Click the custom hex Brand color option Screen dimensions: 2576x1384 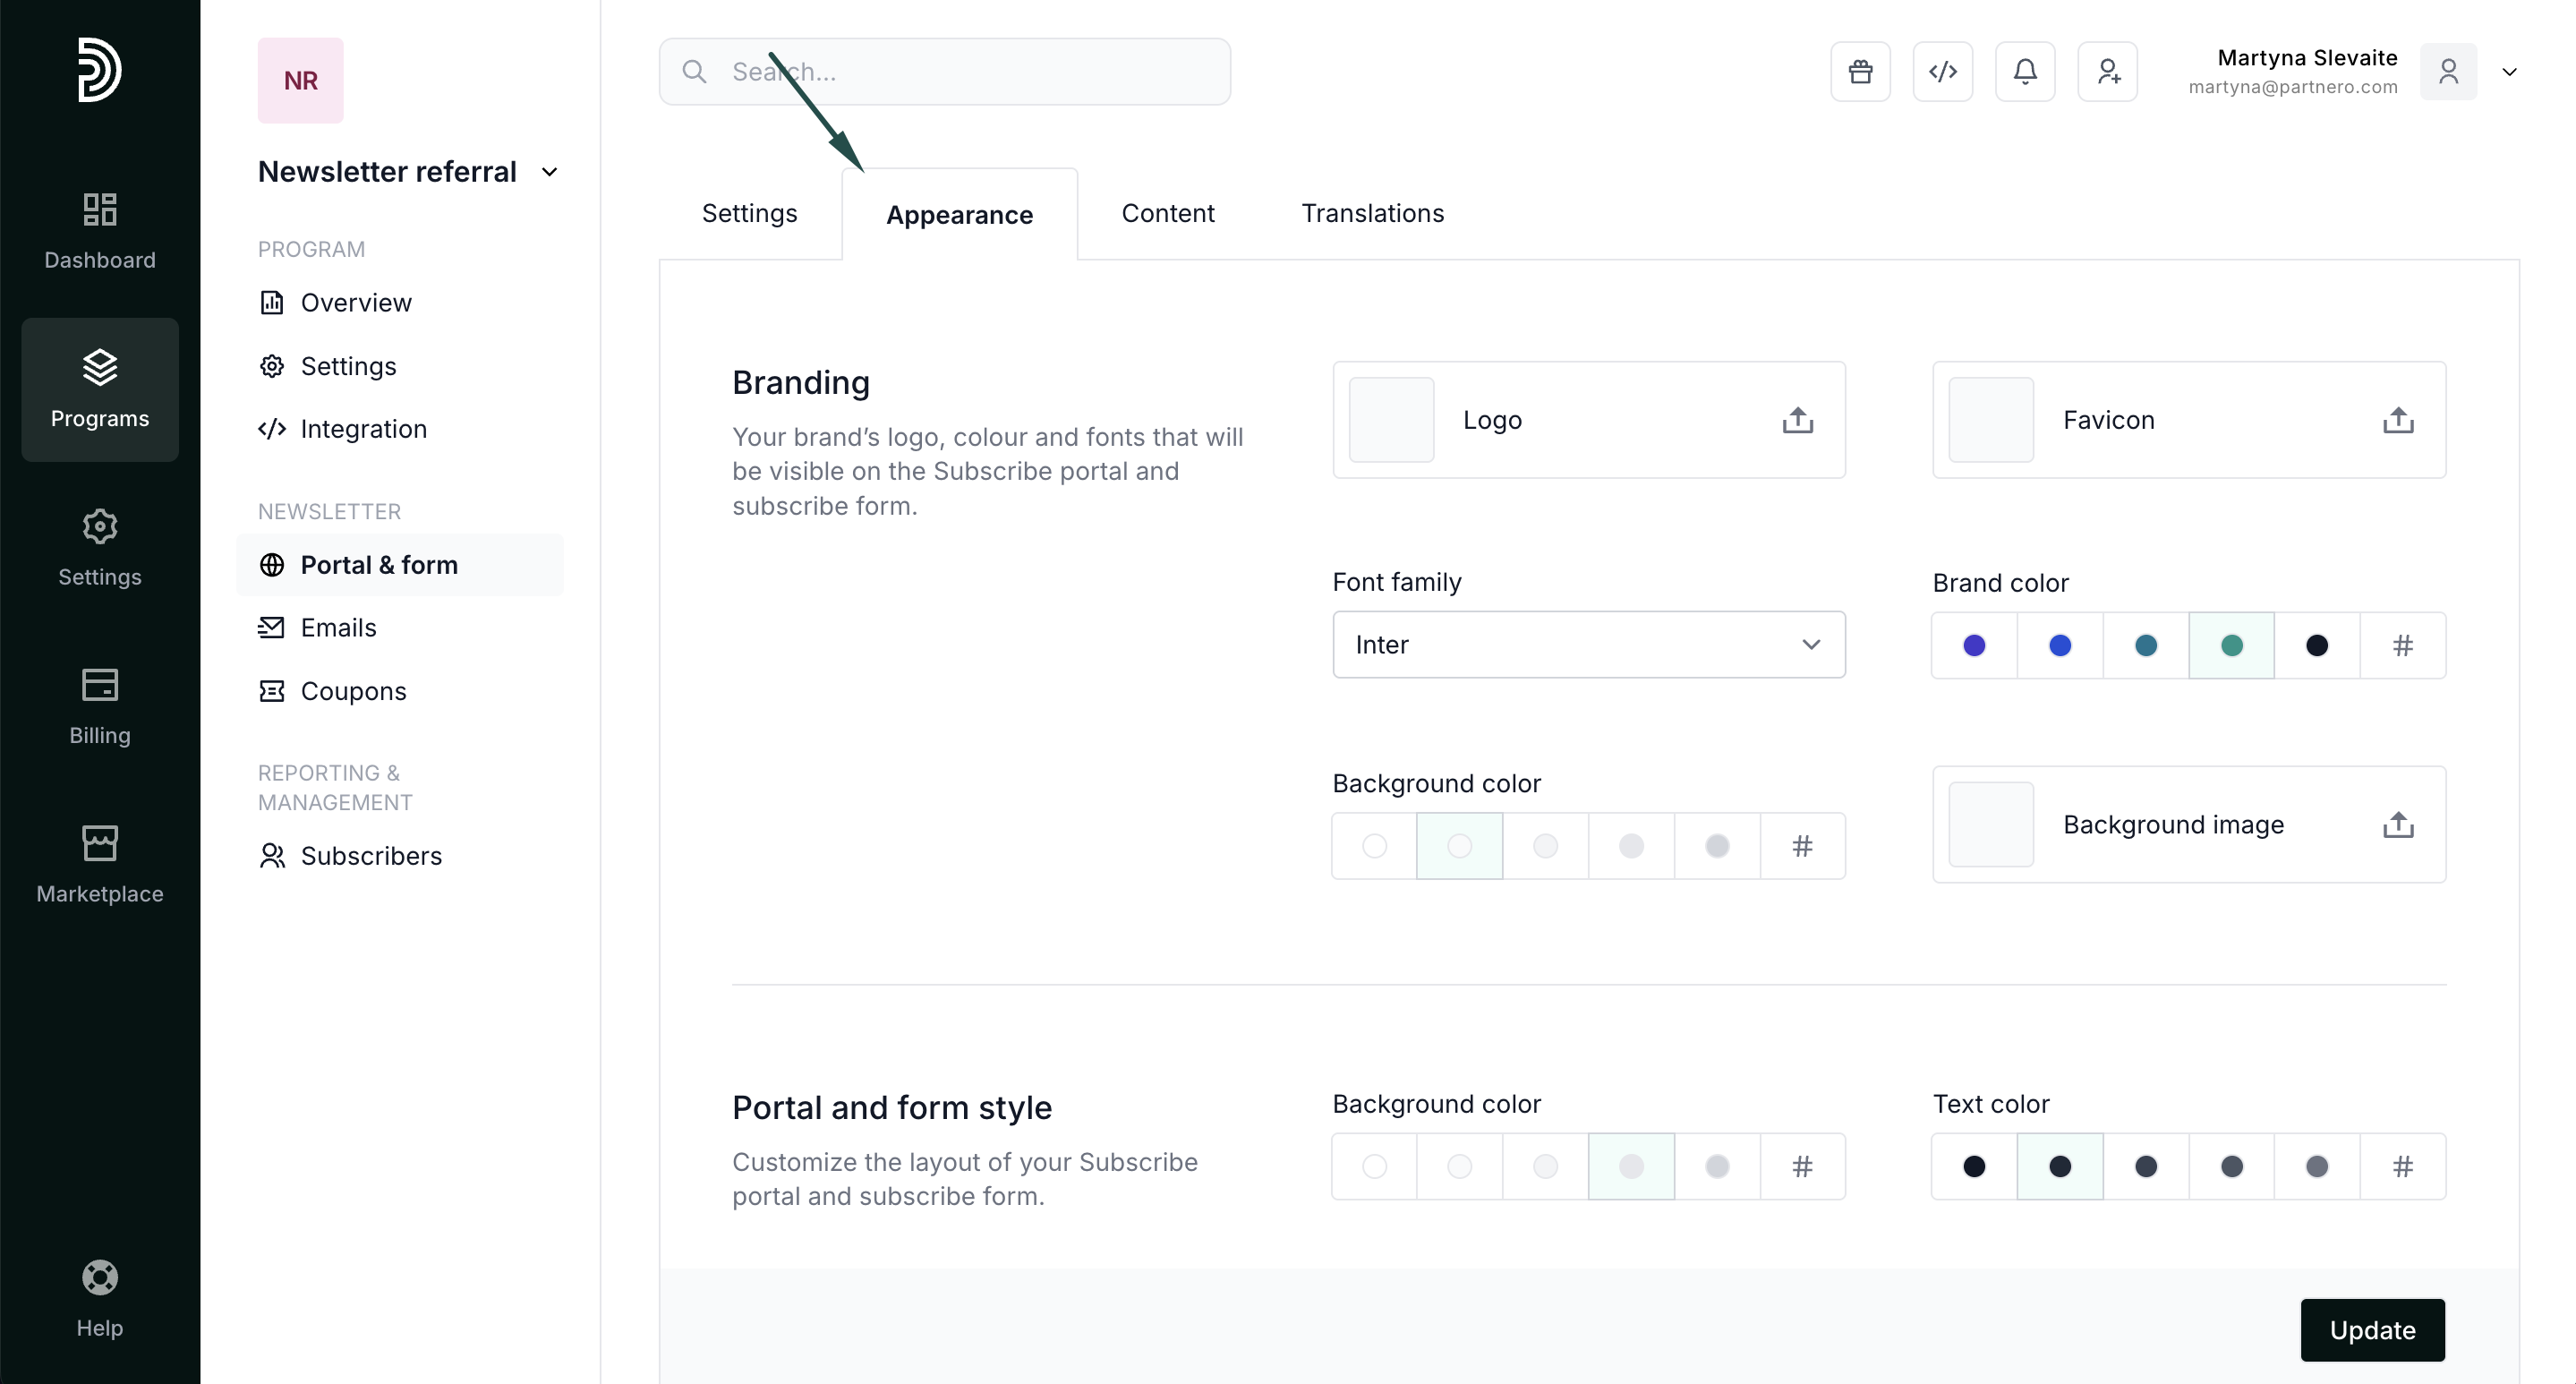(2402, 646)
